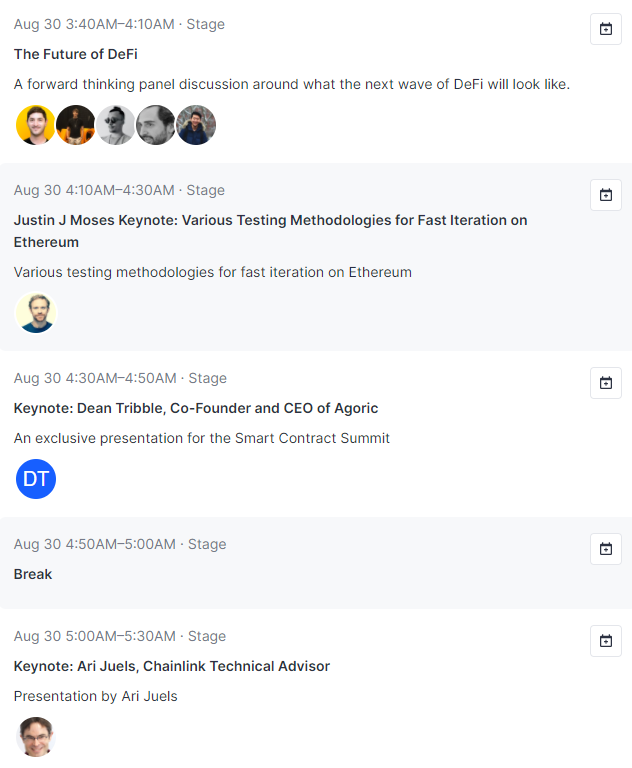Add Dean Tribble keynote to calendar
The height and width of the screenshot is (768, 632).
tap(605, 383)
